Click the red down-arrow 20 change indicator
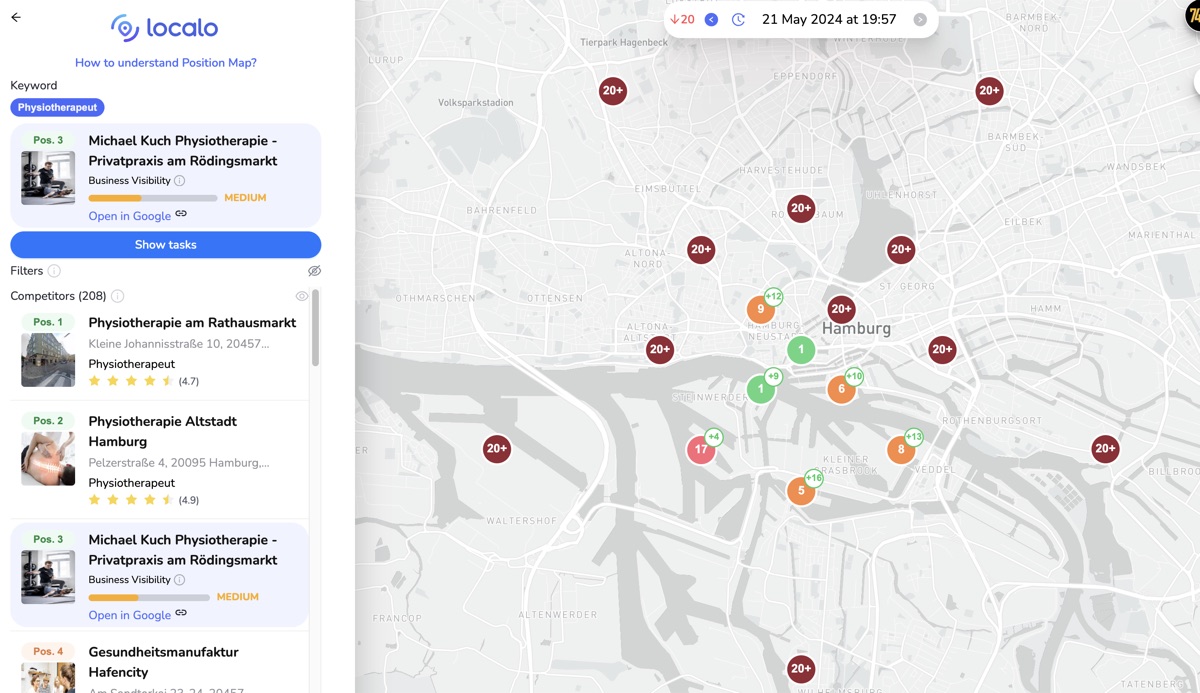 682,19
